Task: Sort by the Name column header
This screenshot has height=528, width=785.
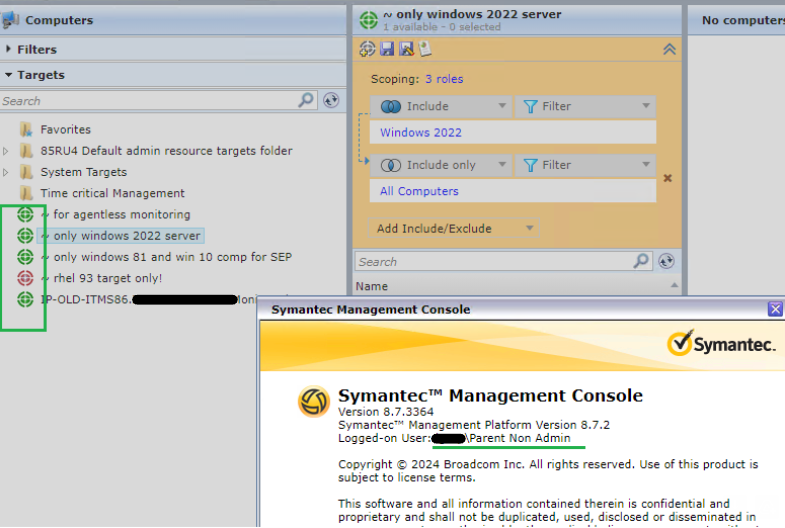Action: [371, 286]
